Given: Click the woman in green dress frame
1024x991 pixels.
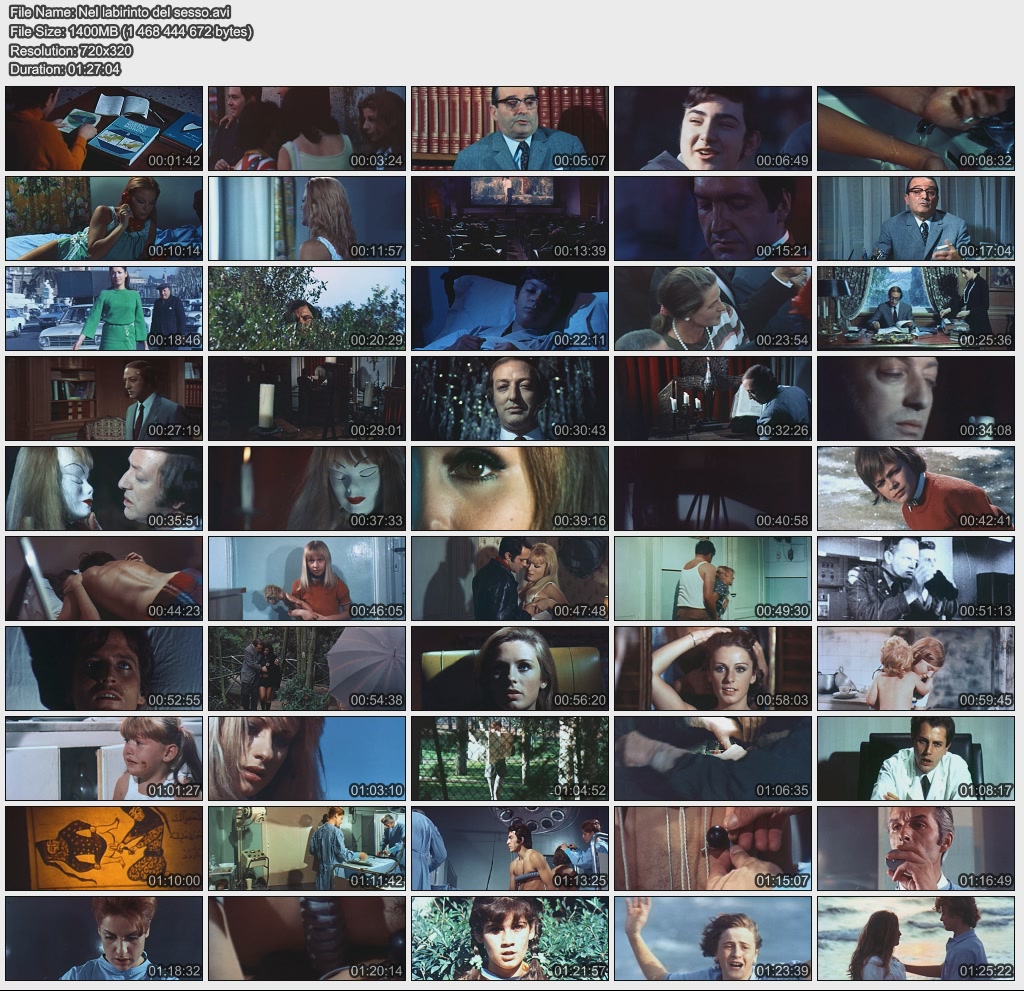Looking at the screenshot, I should click(104, 308).
